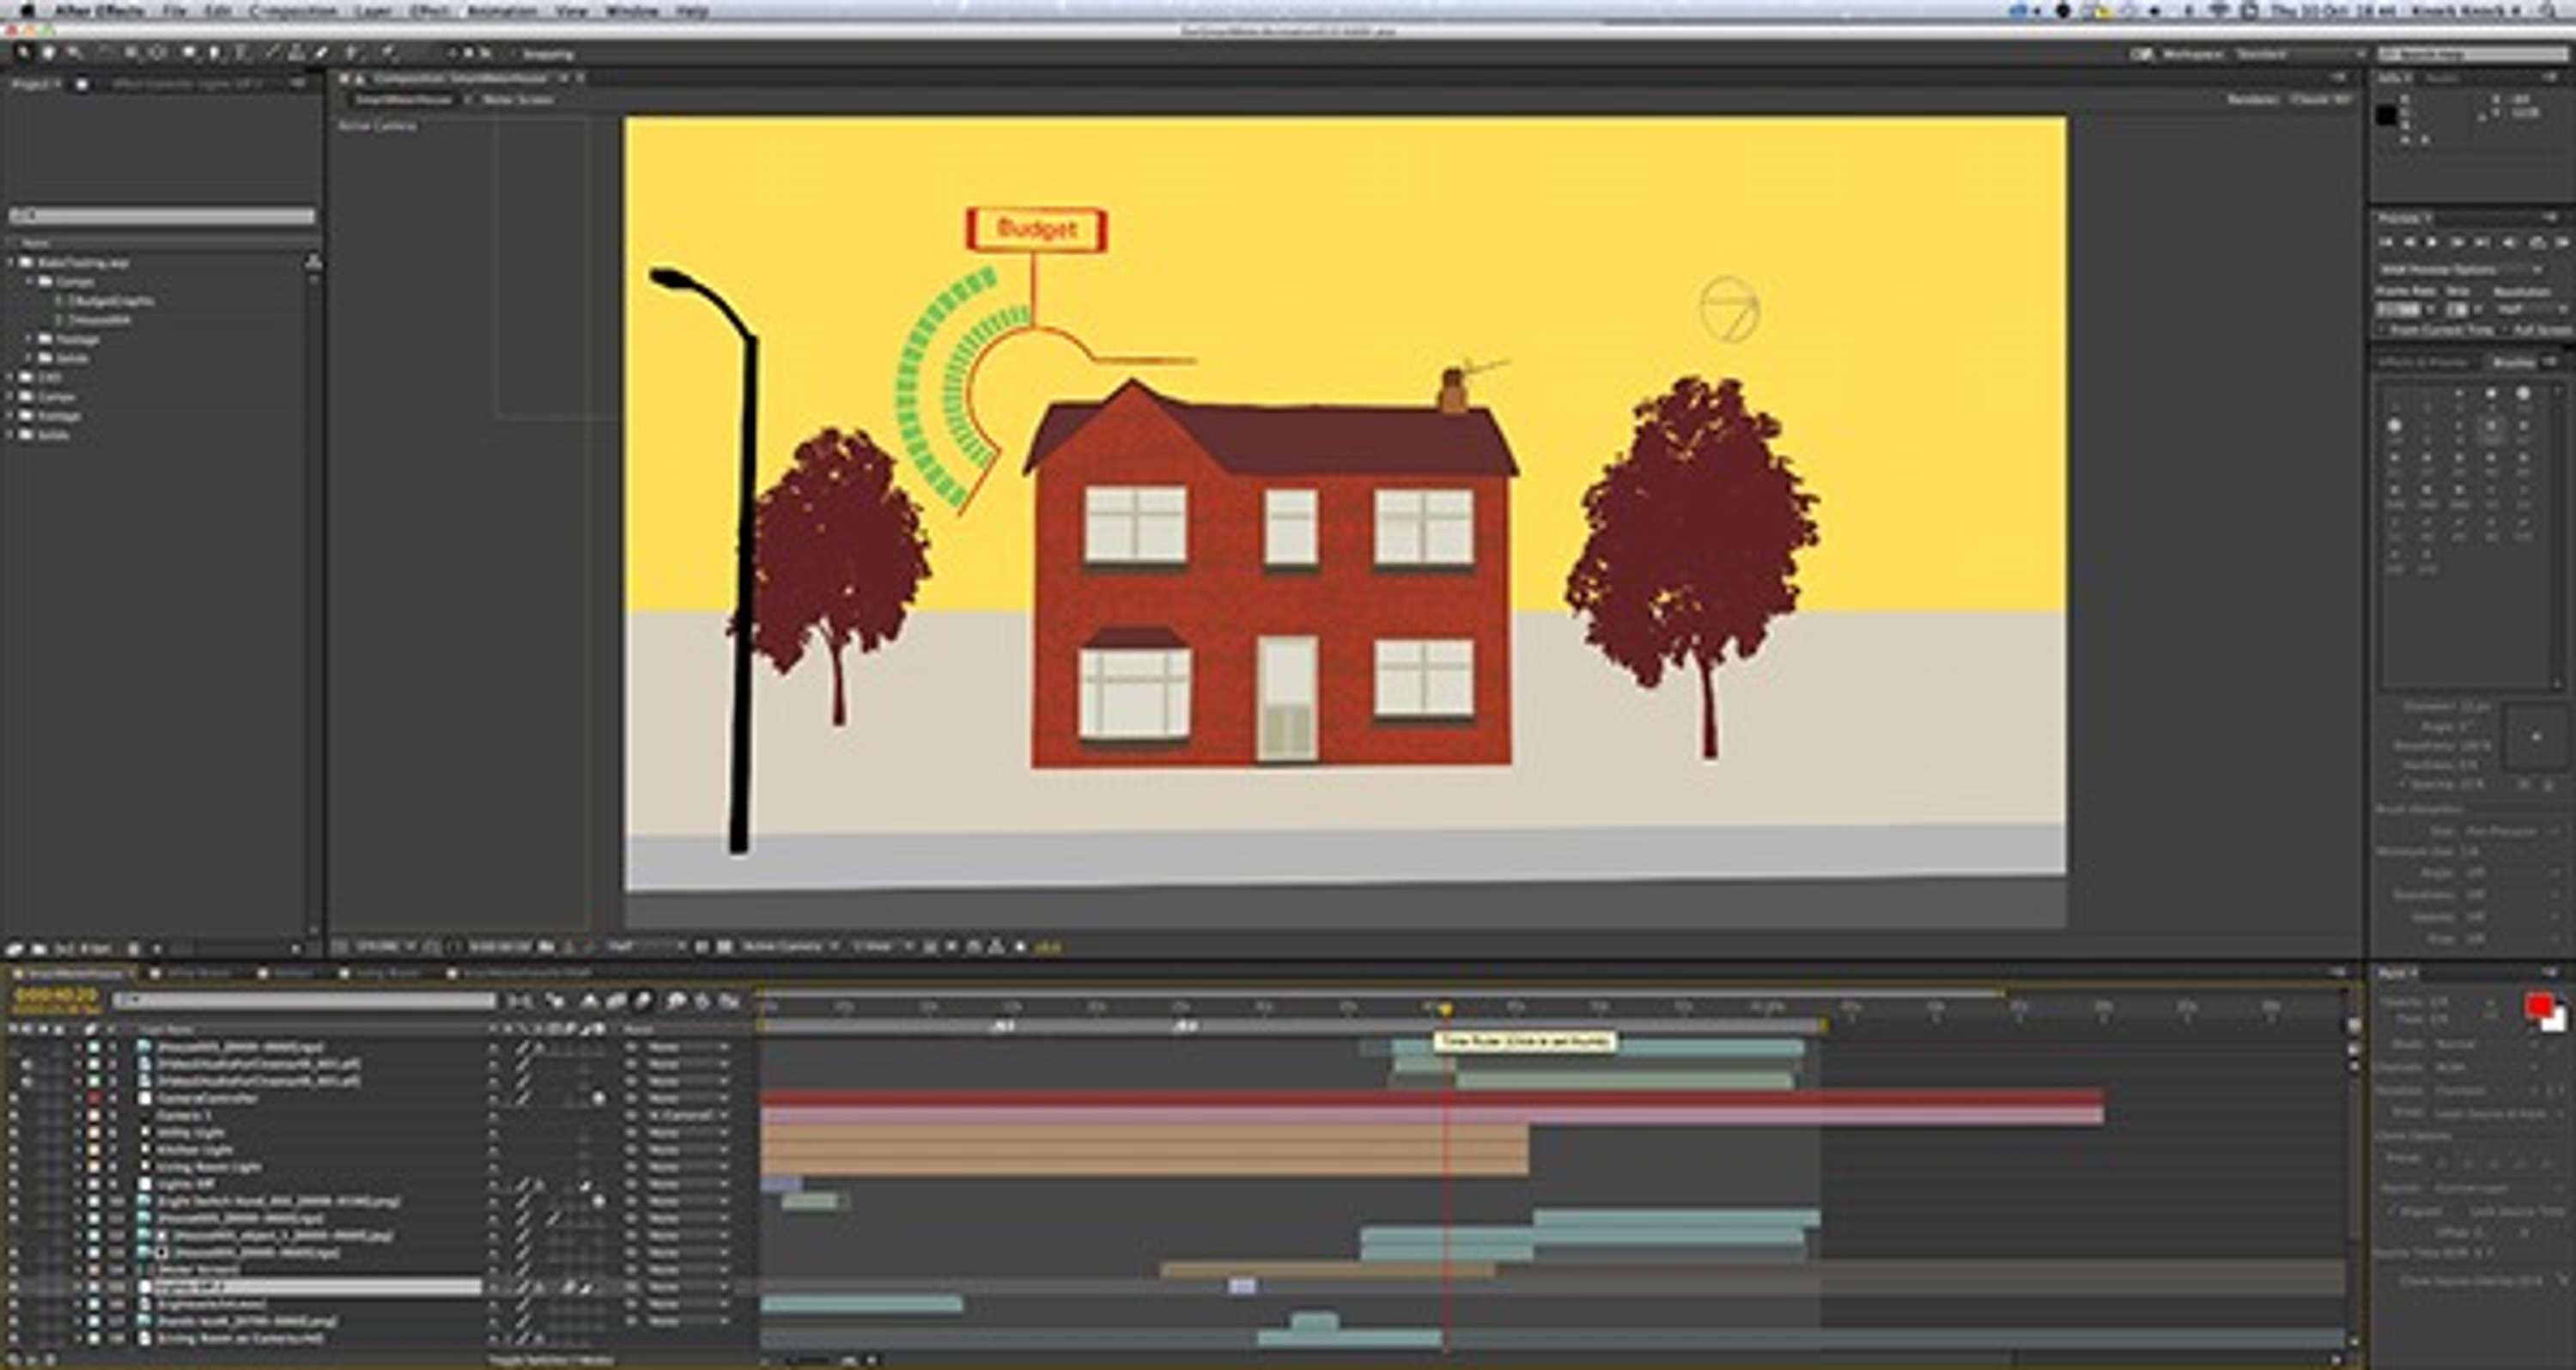
Task: Select the Rectangle shape tool
Action: click(189, 53)
